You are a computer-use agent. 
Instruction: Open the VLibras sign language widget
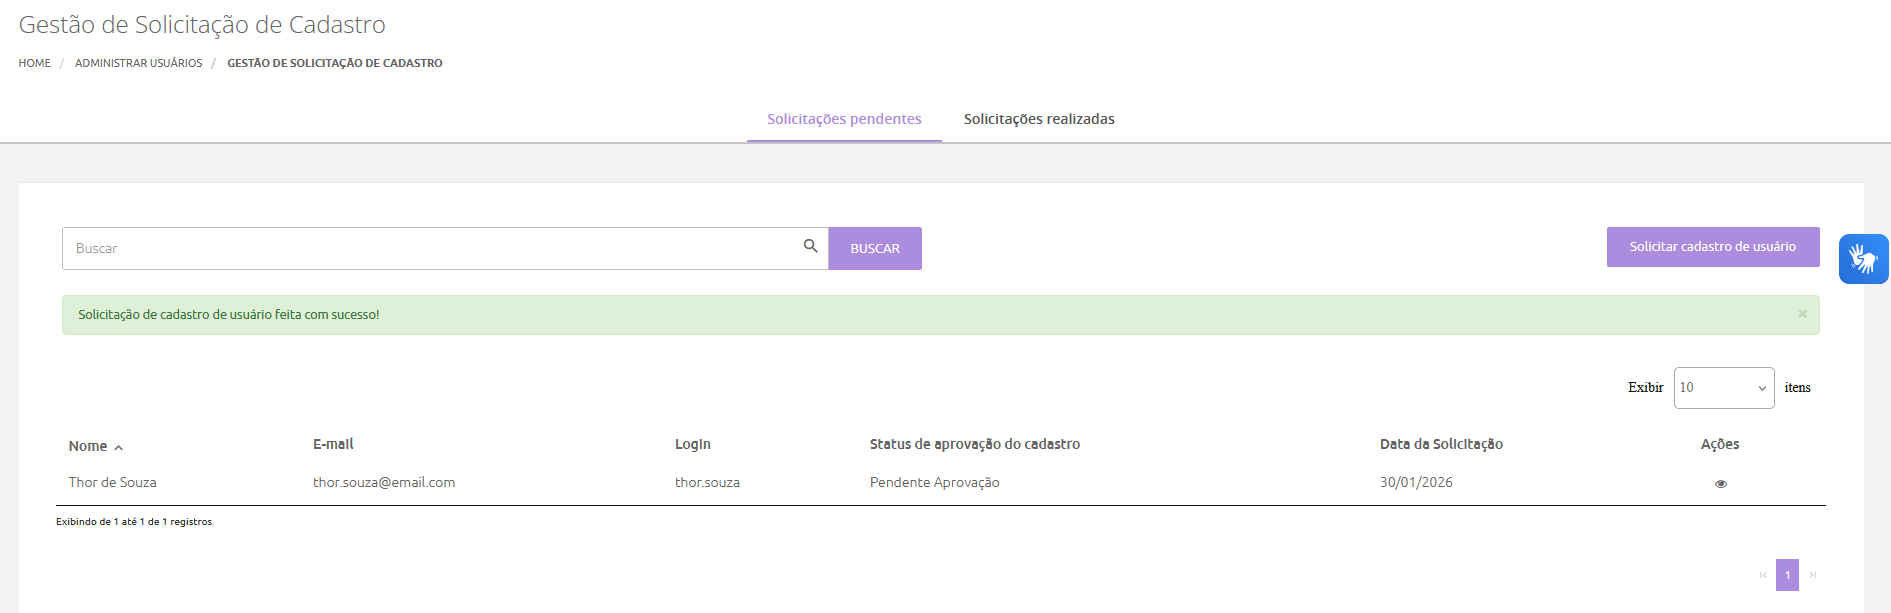[x=1863, y=259]
